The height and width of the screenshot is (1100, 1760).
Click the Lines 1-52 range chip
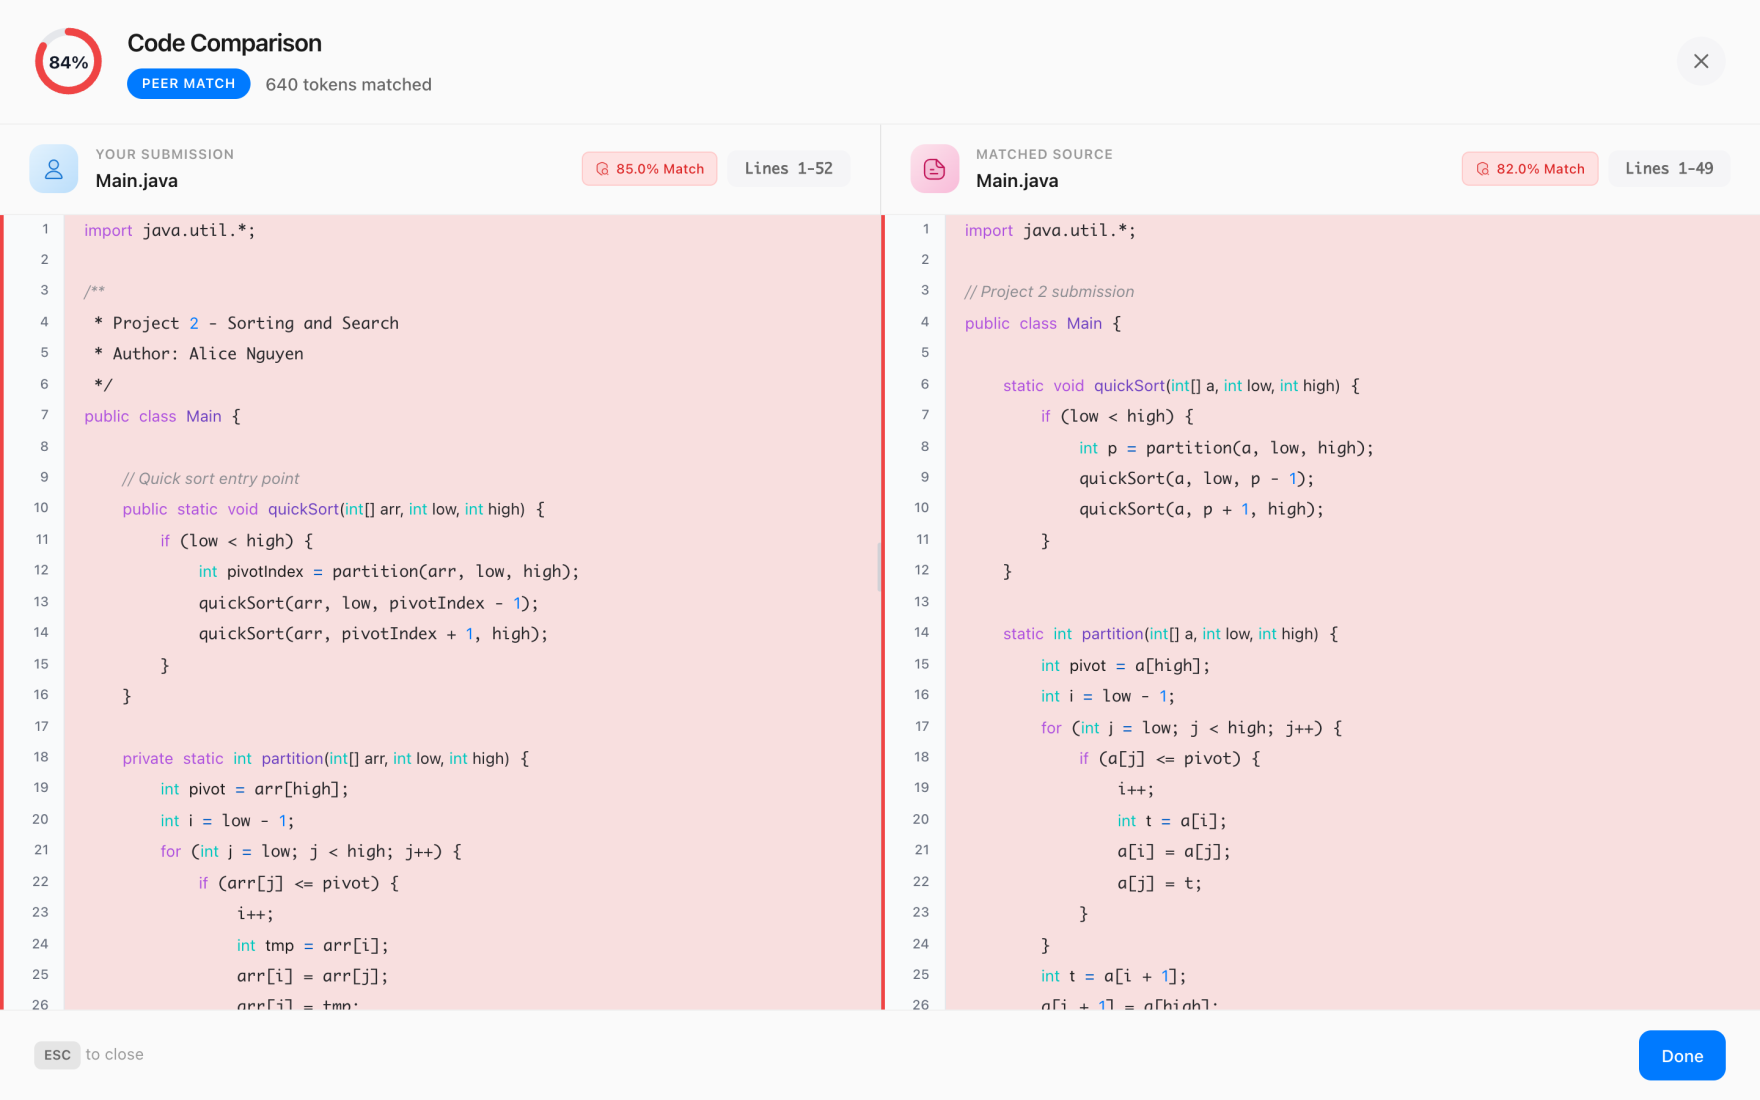(x=788, y=168)
